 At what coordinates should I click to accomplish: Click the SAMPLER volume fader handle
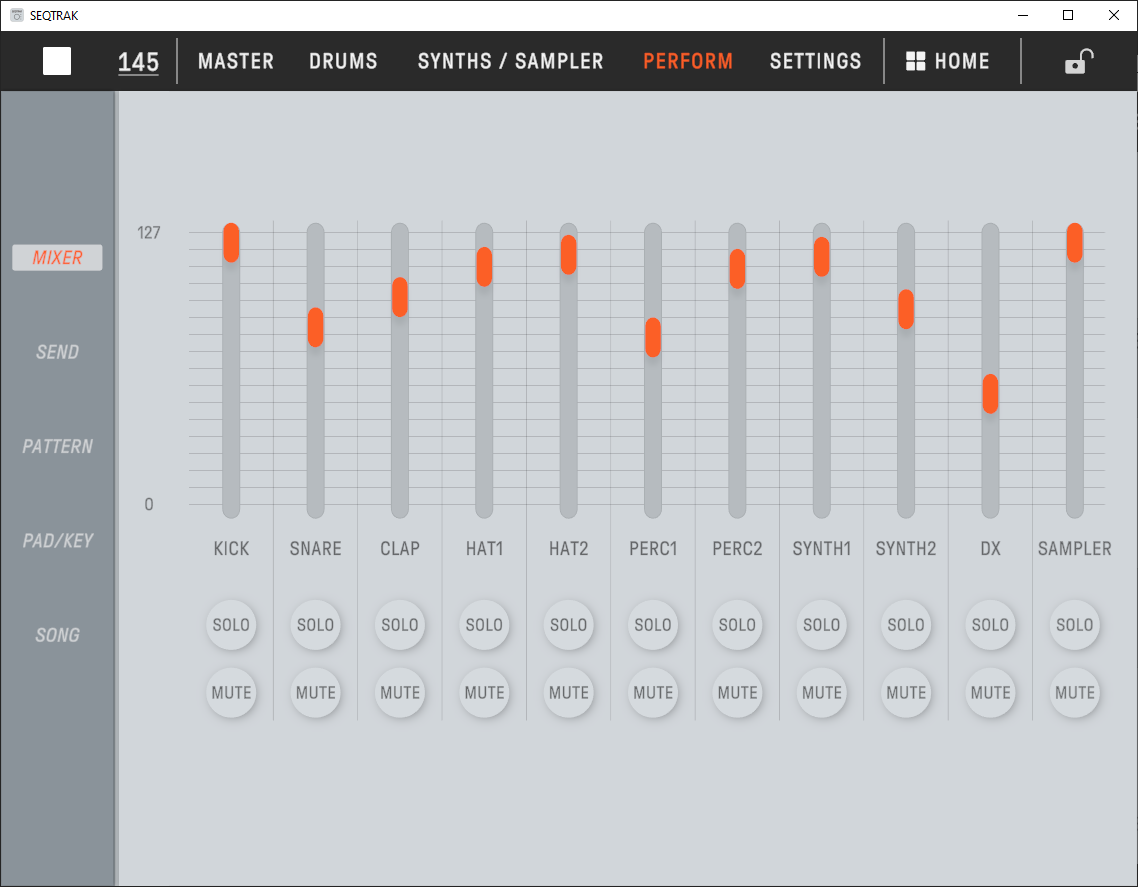point(1075,242)
